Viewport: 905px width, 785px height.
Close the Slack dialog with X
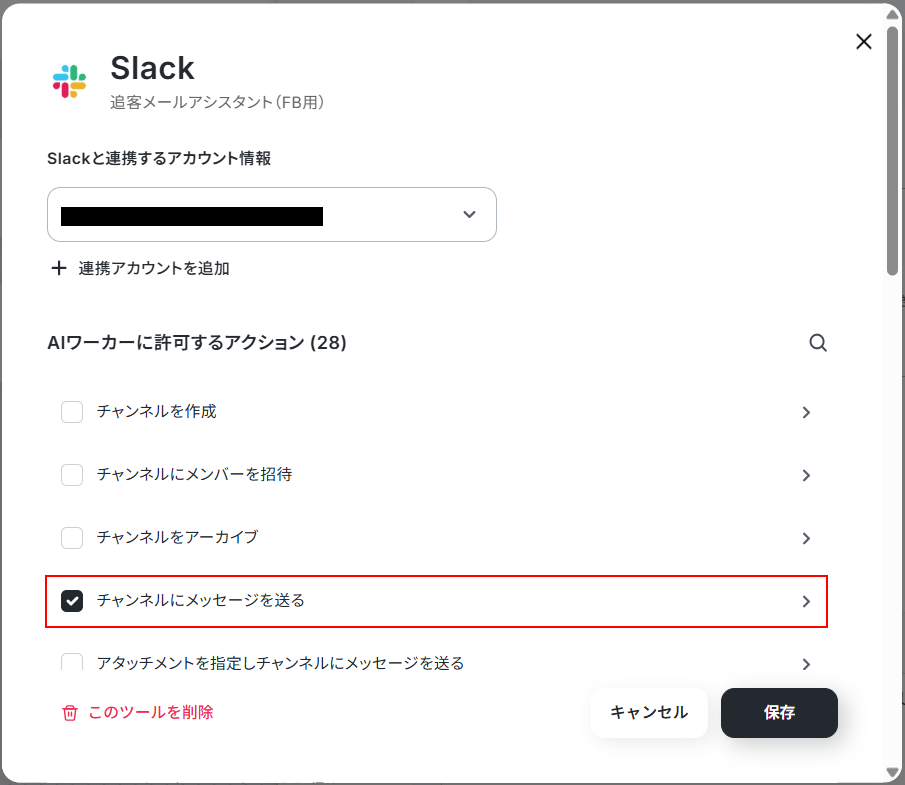[x=863, y=42]
